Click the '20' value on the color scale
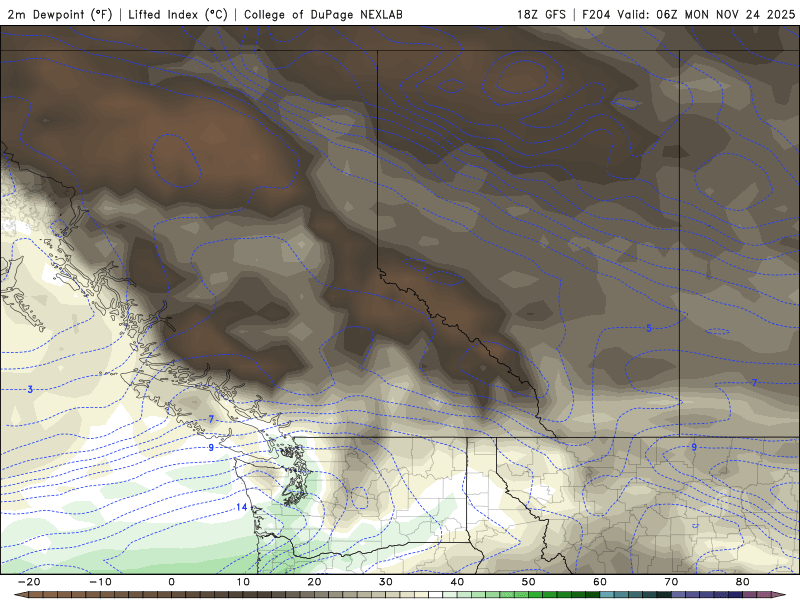 tap(314, 582)
